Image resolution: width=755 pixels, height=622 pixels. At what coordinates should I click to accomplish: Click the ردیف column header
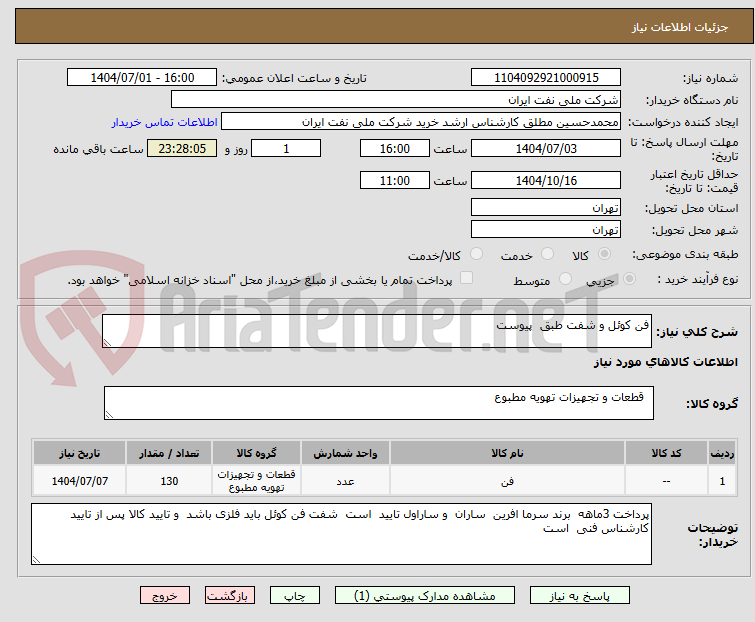pyautogui.click(x=722, y=453)
